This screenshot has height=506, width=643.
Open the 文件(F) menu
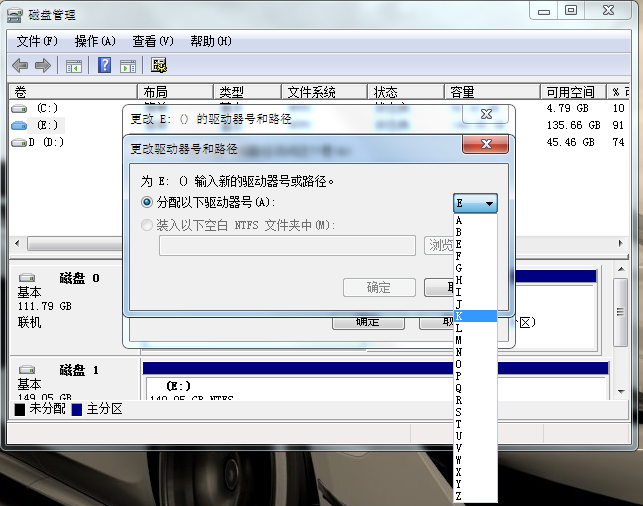[x=37, y=41]
